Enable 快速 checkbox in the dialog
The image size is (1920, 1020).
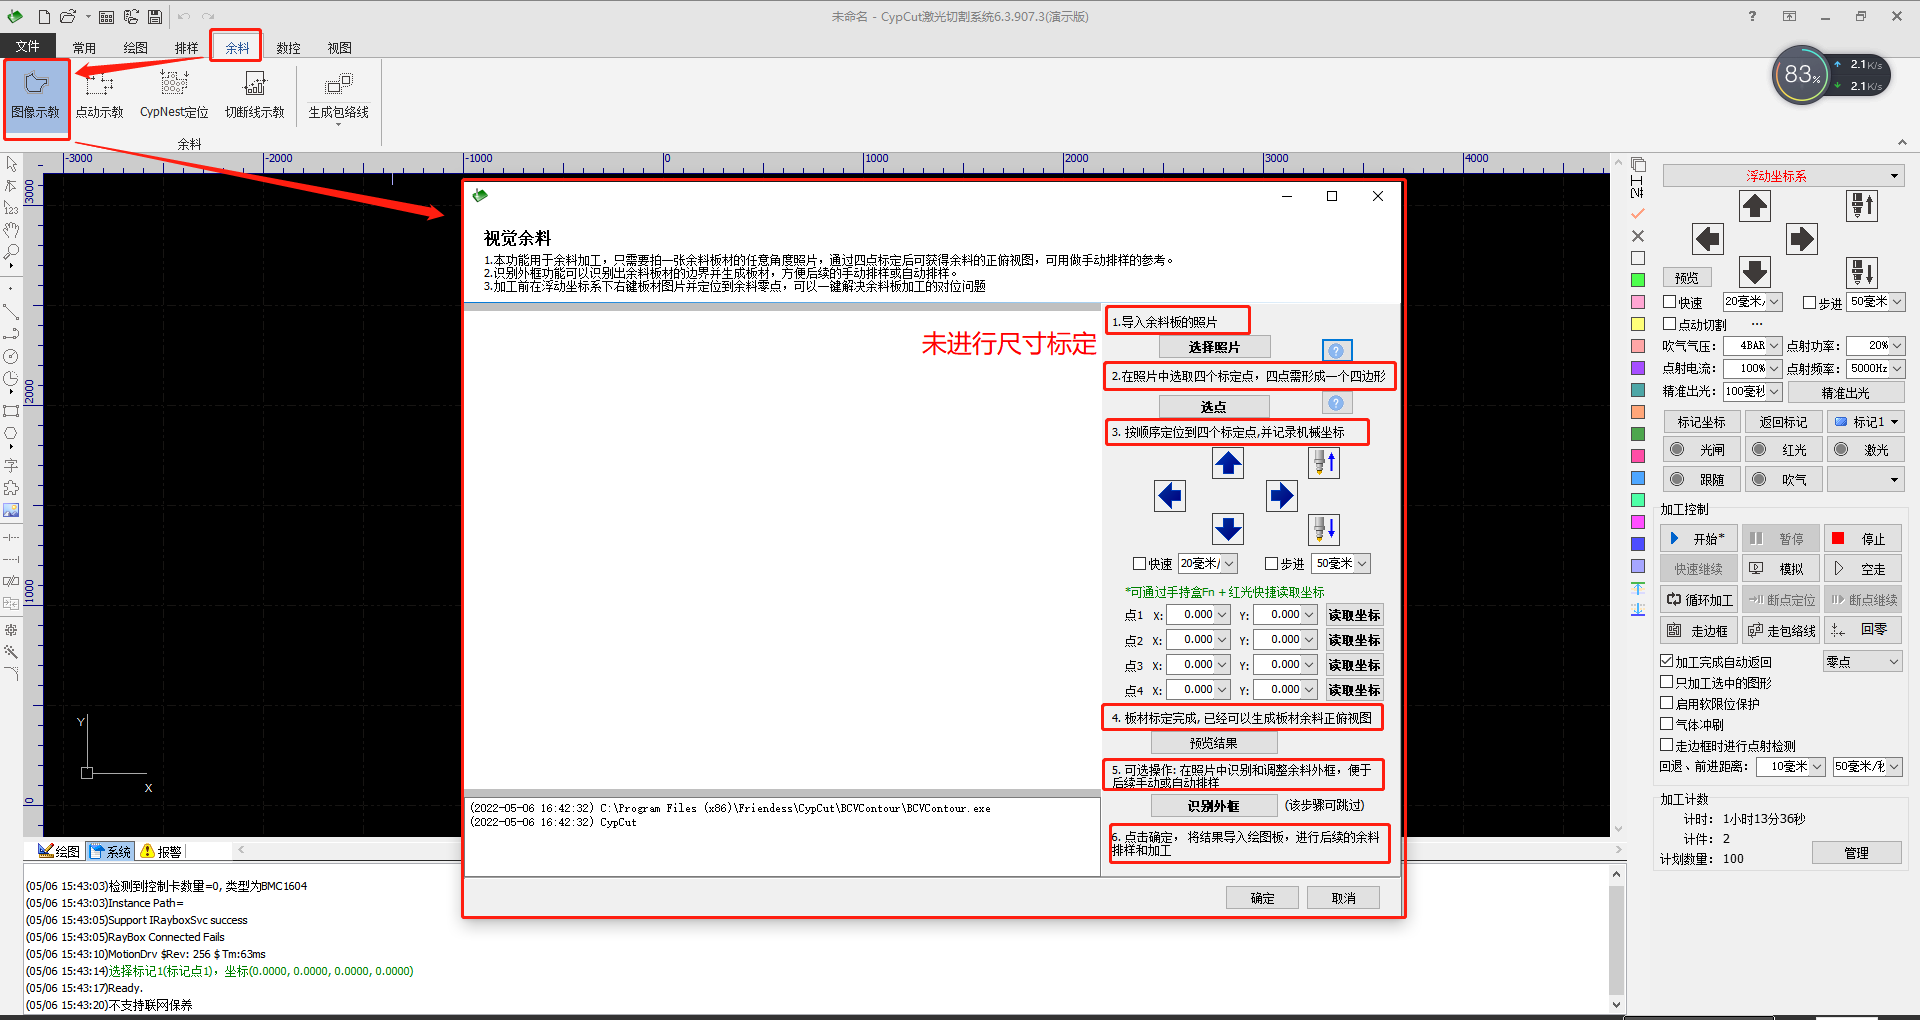[1139, 564]
